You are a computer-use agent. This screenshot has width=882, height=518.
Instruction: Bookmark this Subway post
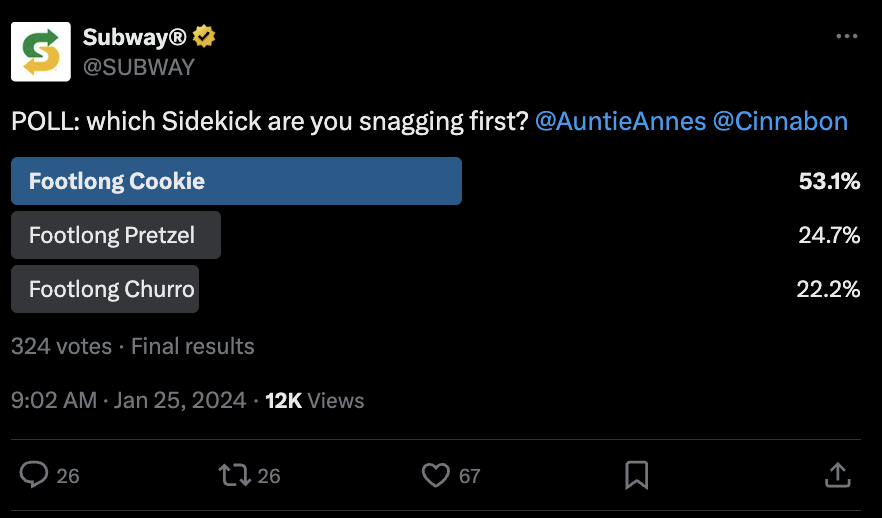pyautogui.click(x=636, y=475)
